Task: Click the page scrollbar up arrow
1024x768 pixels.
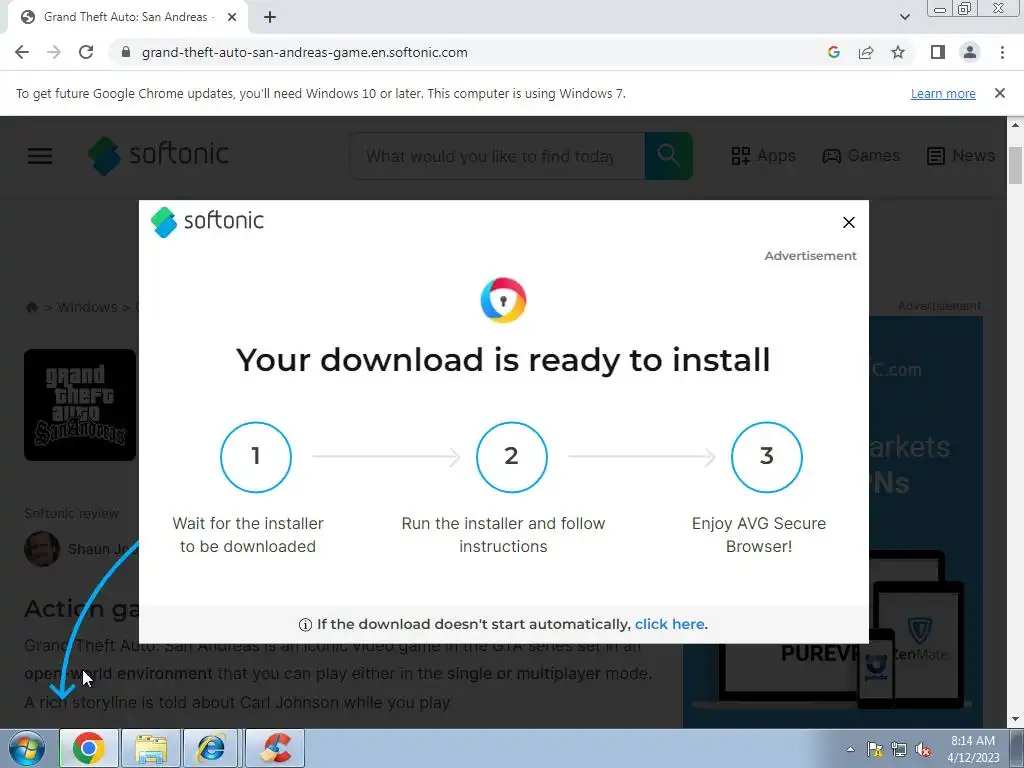Action: (1016, 124)
